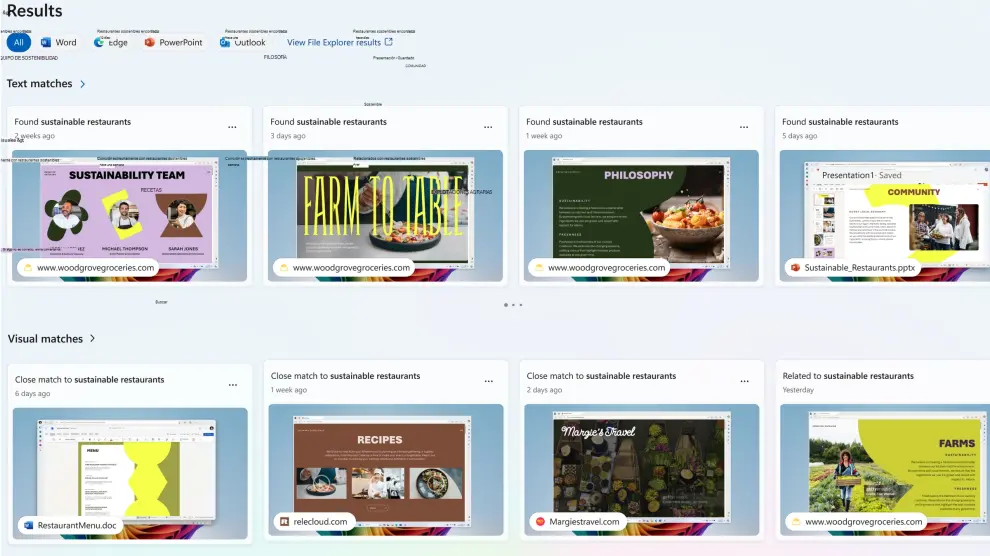Image resolution: width=990 pixels, height=556 pixels.
Task: Filter results by PowerPoint
Action: (x=173, y=42)
